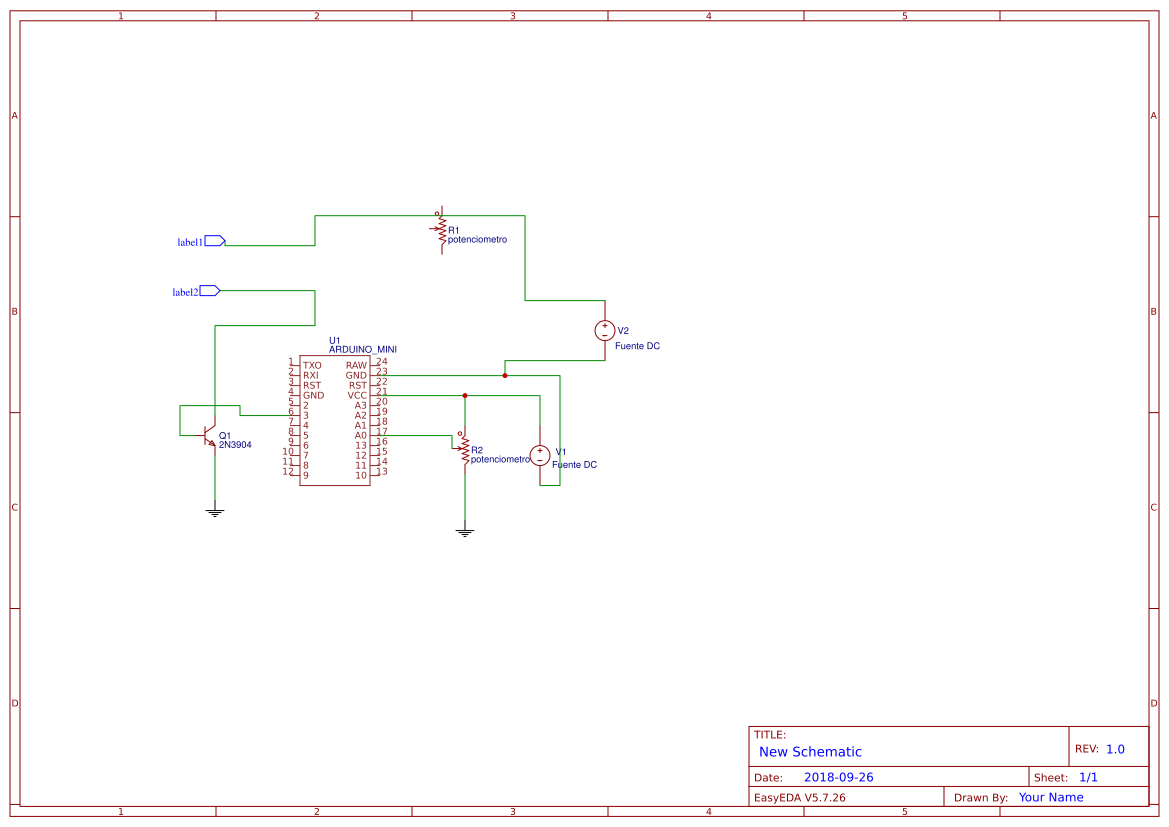
Task: Select ground symbol below potentiometer R2
Action: coord(464,532)
